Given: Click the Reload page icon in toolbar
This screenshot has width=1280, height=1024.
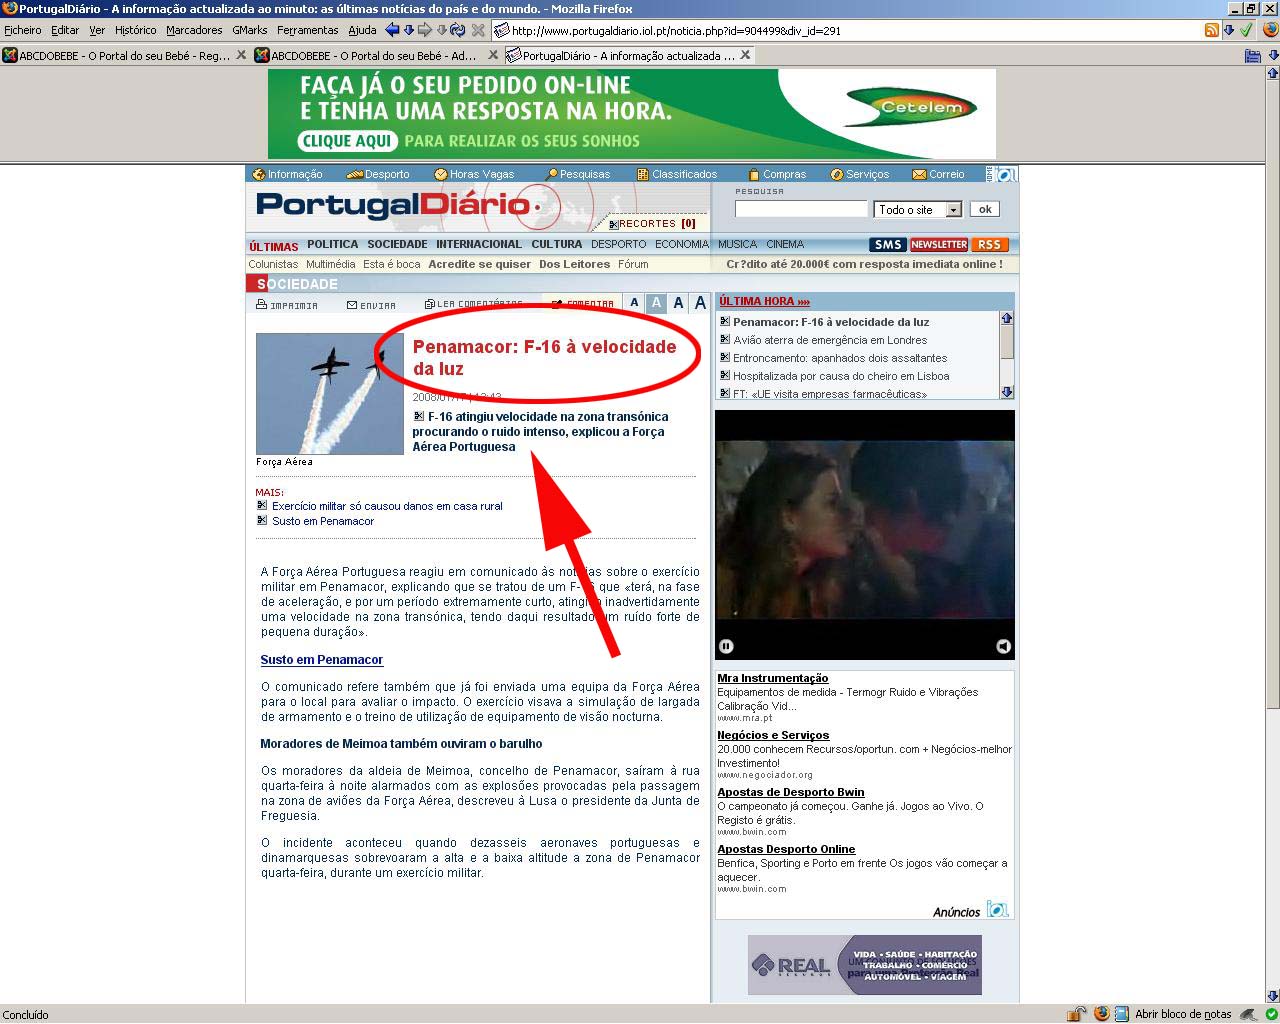Looking at the screenshot, I should [458, 30].
